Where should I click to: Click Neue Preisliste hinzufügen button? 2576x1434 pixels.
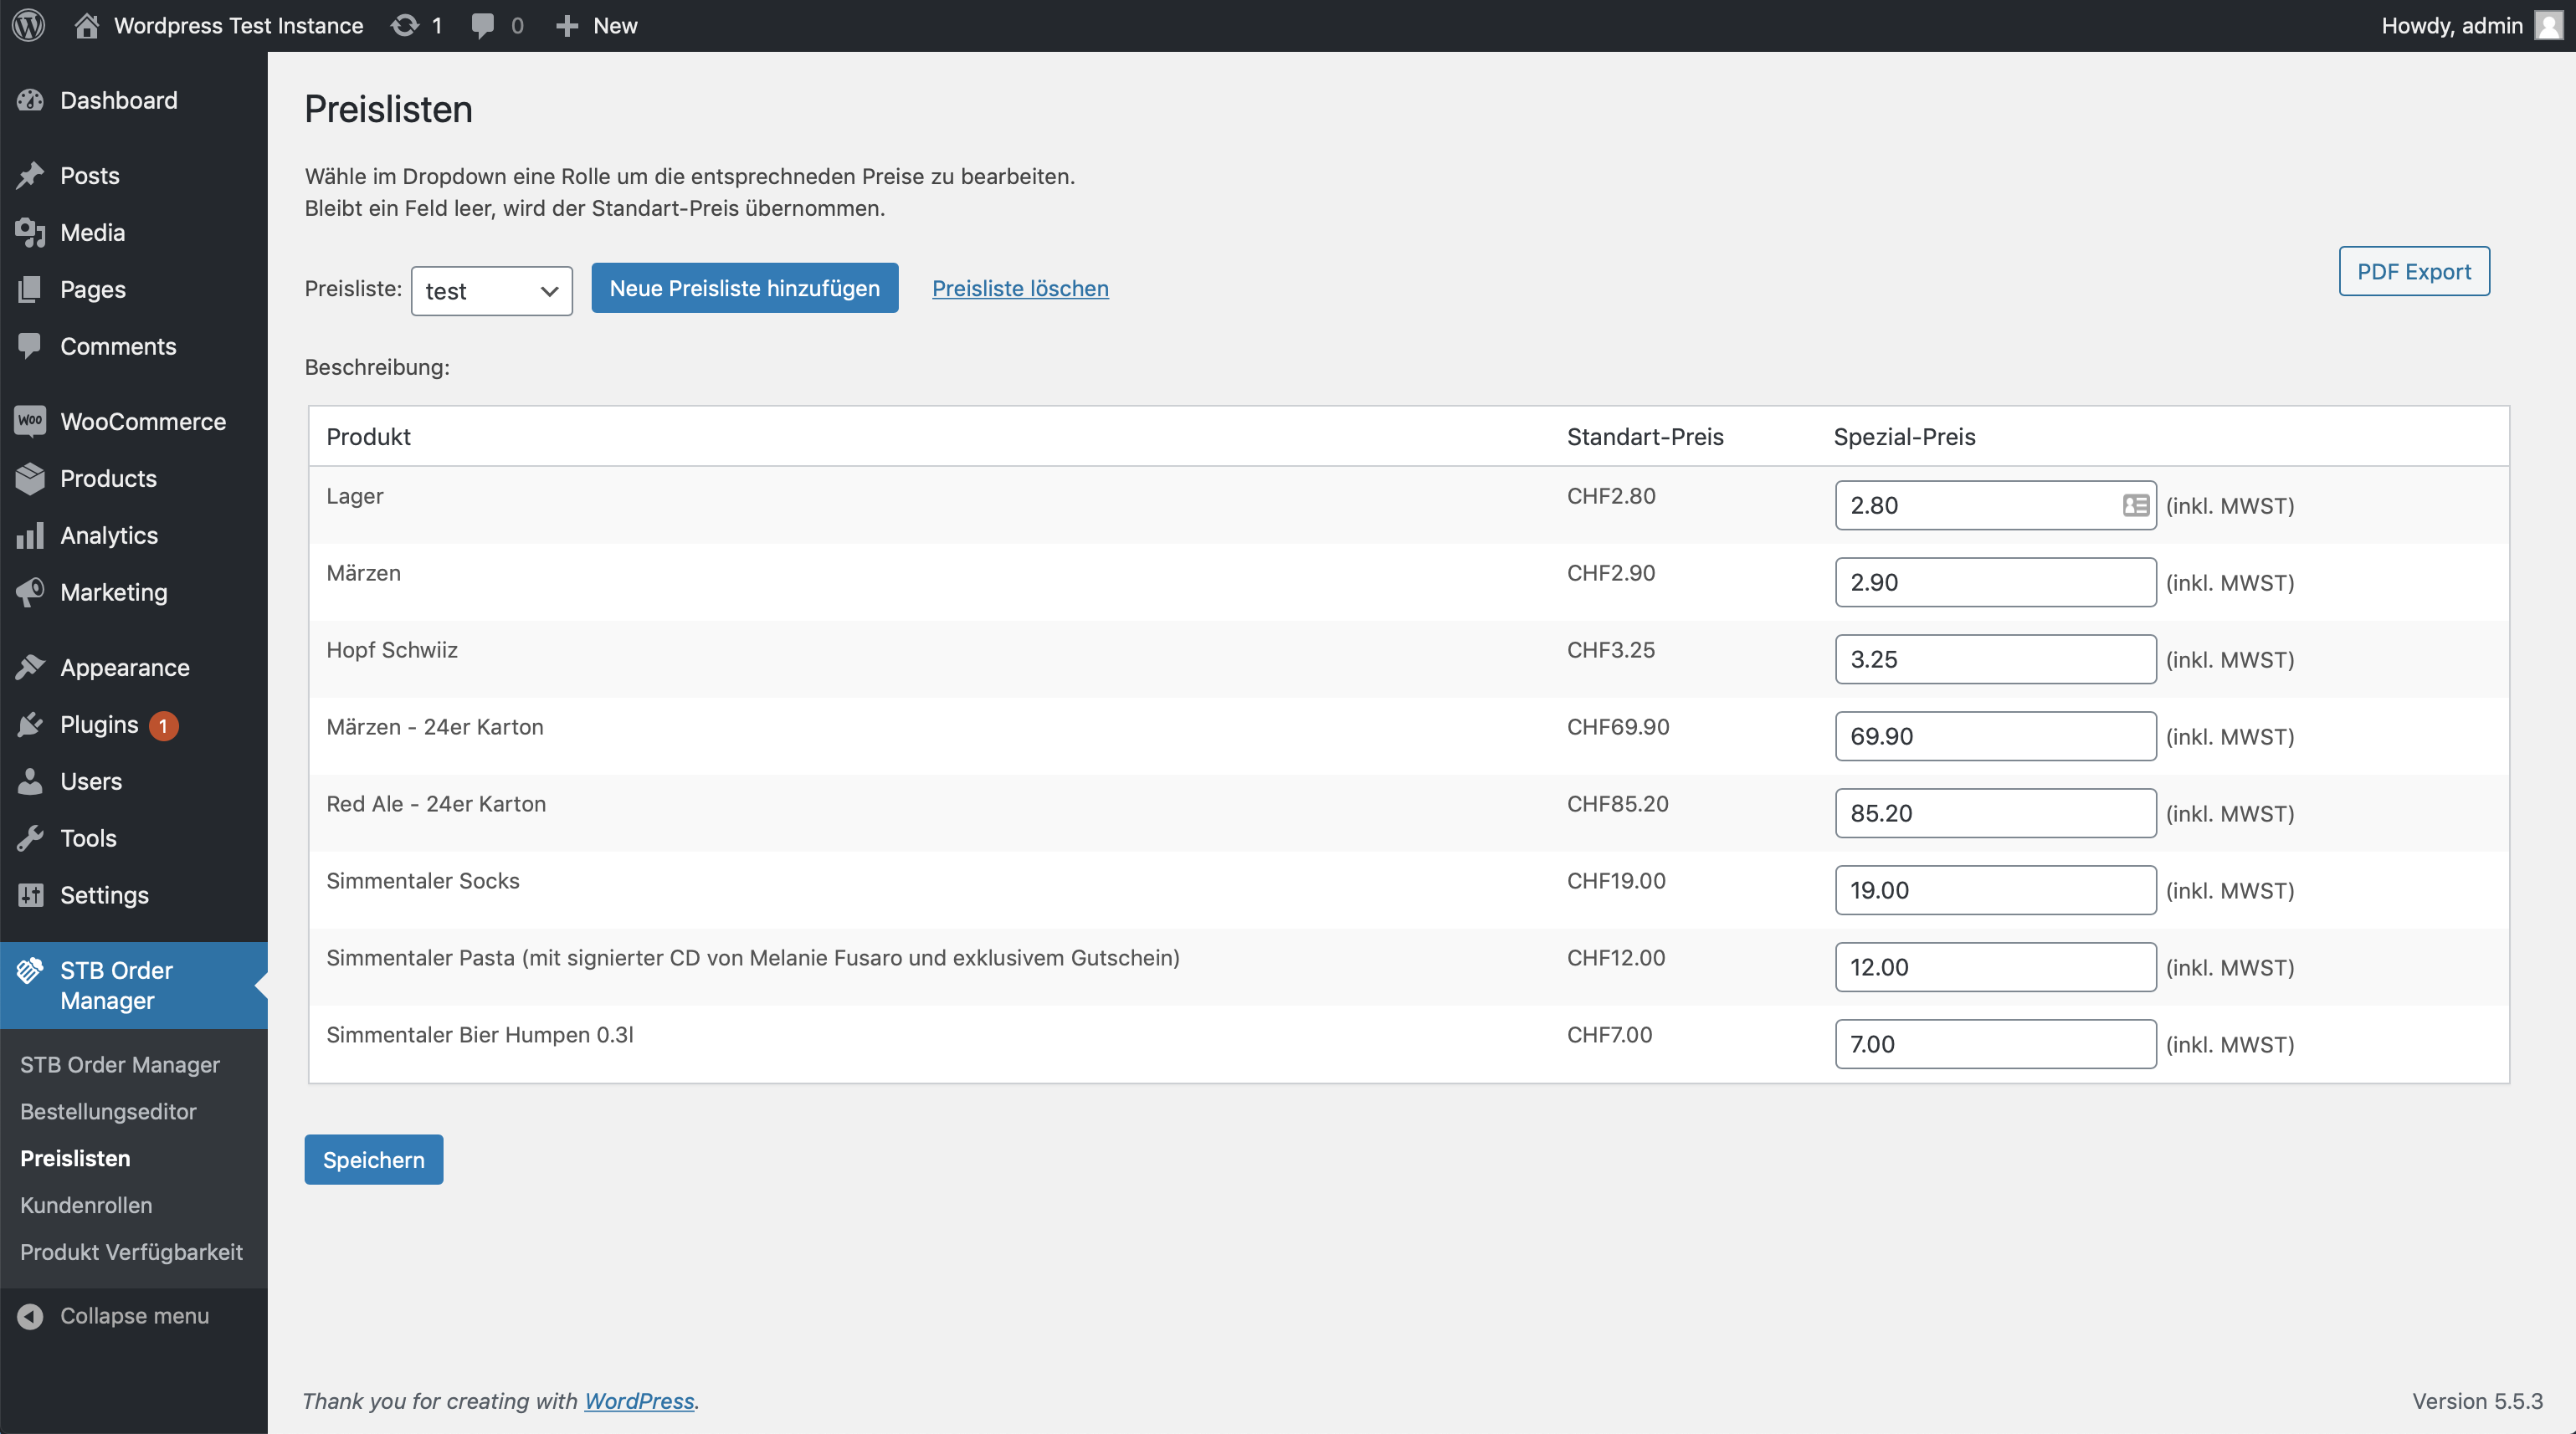744,288
